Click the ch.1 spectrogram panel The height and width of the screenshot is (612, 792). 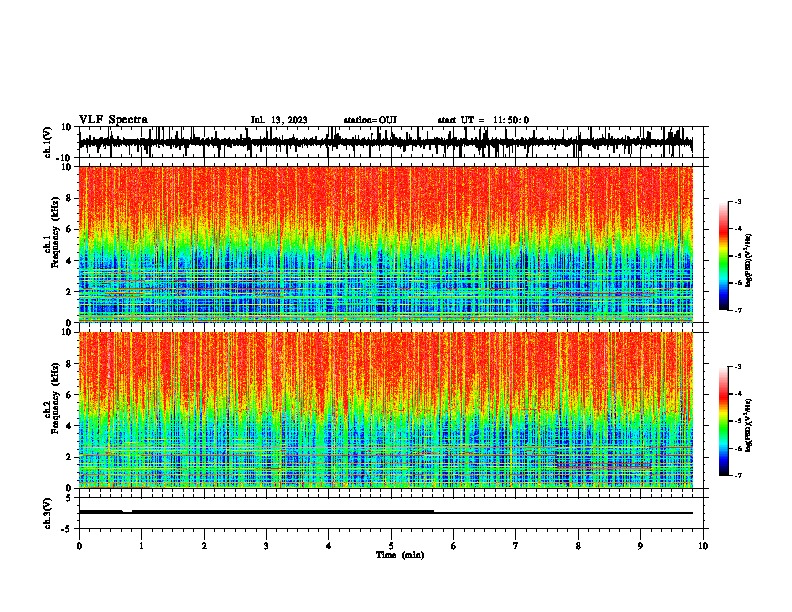pyautogui.click(x=386, y=244)
